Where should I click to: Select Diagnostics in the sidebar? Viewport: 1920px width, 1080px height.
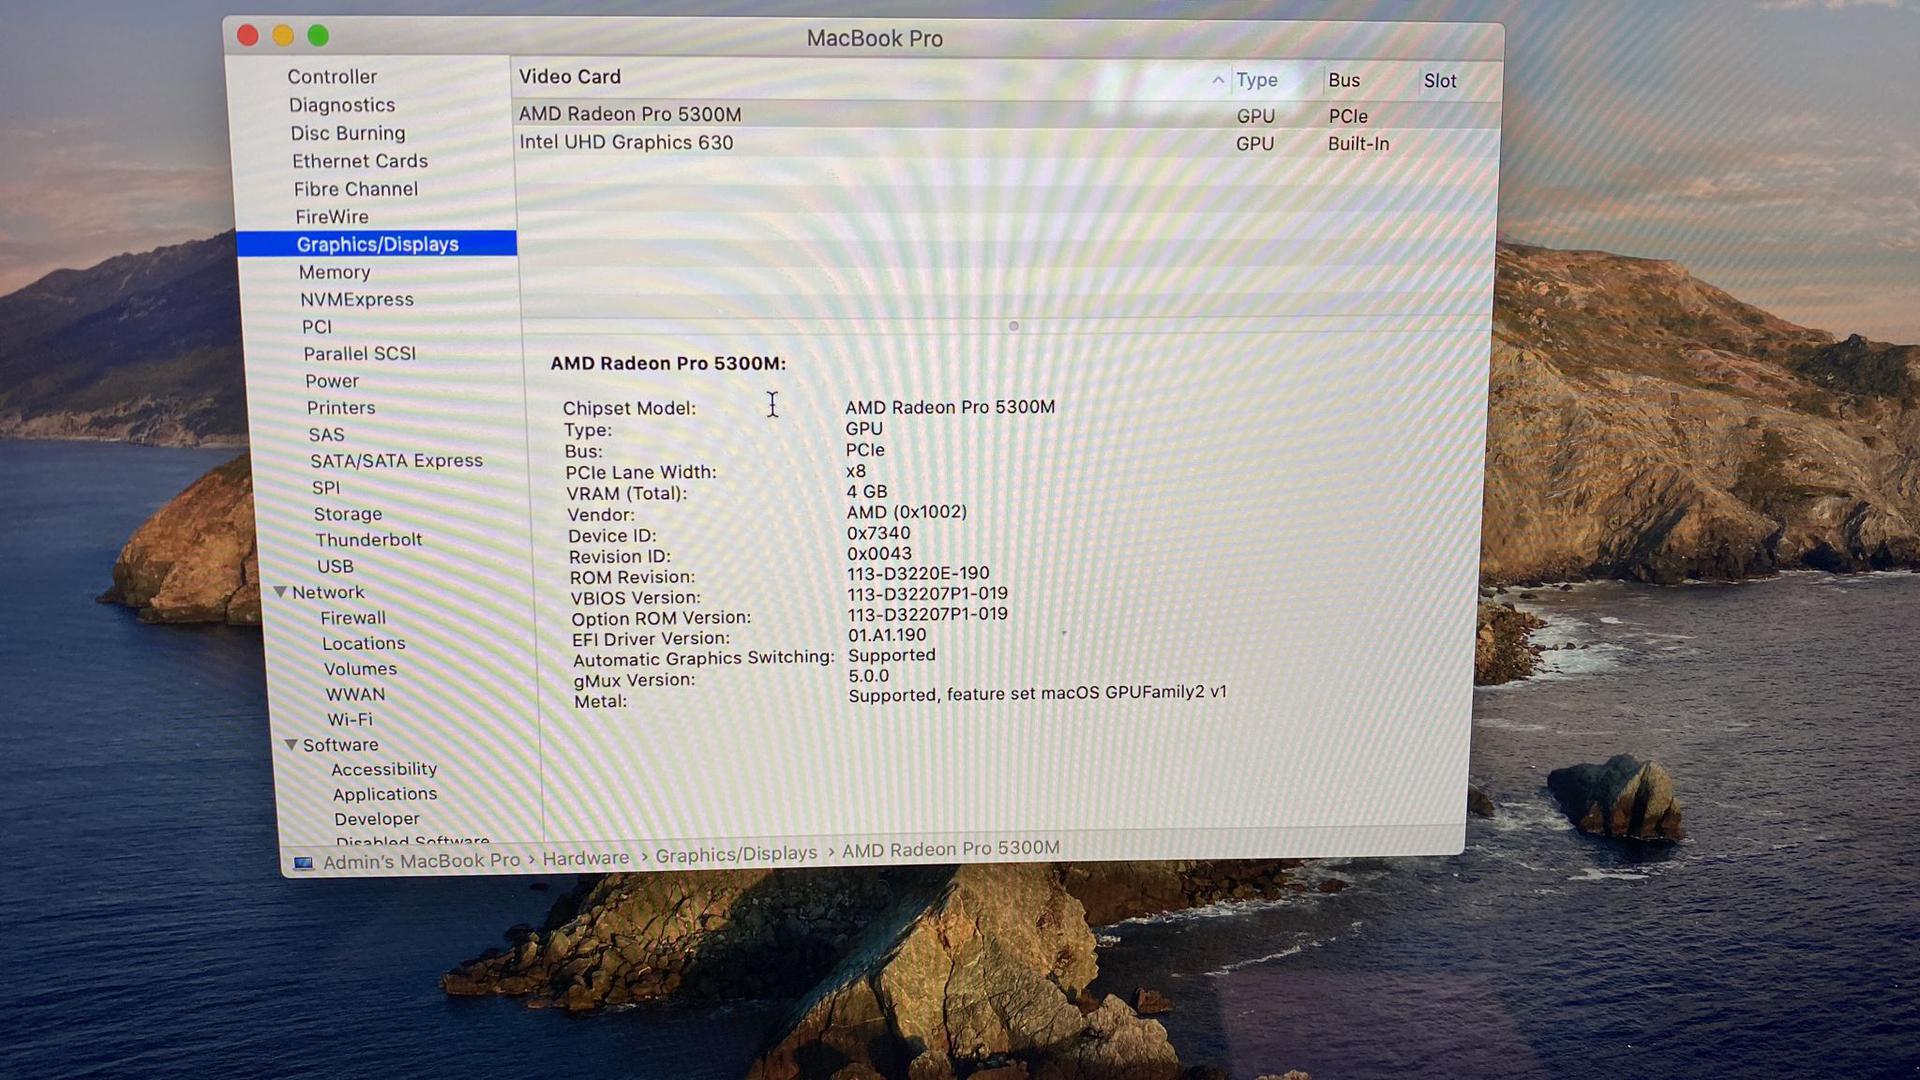coord(342,105)
